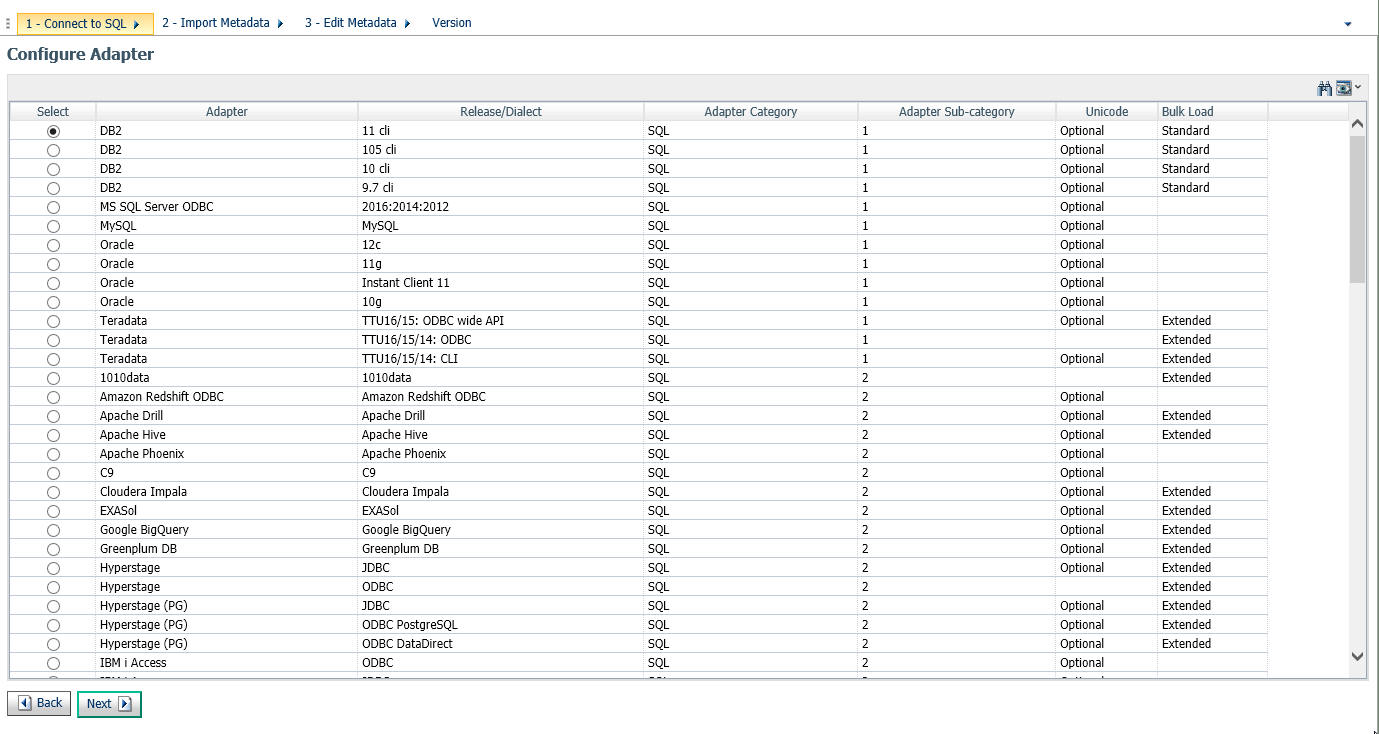Click the Next button
1379x734 pixels.
(109, 704)
